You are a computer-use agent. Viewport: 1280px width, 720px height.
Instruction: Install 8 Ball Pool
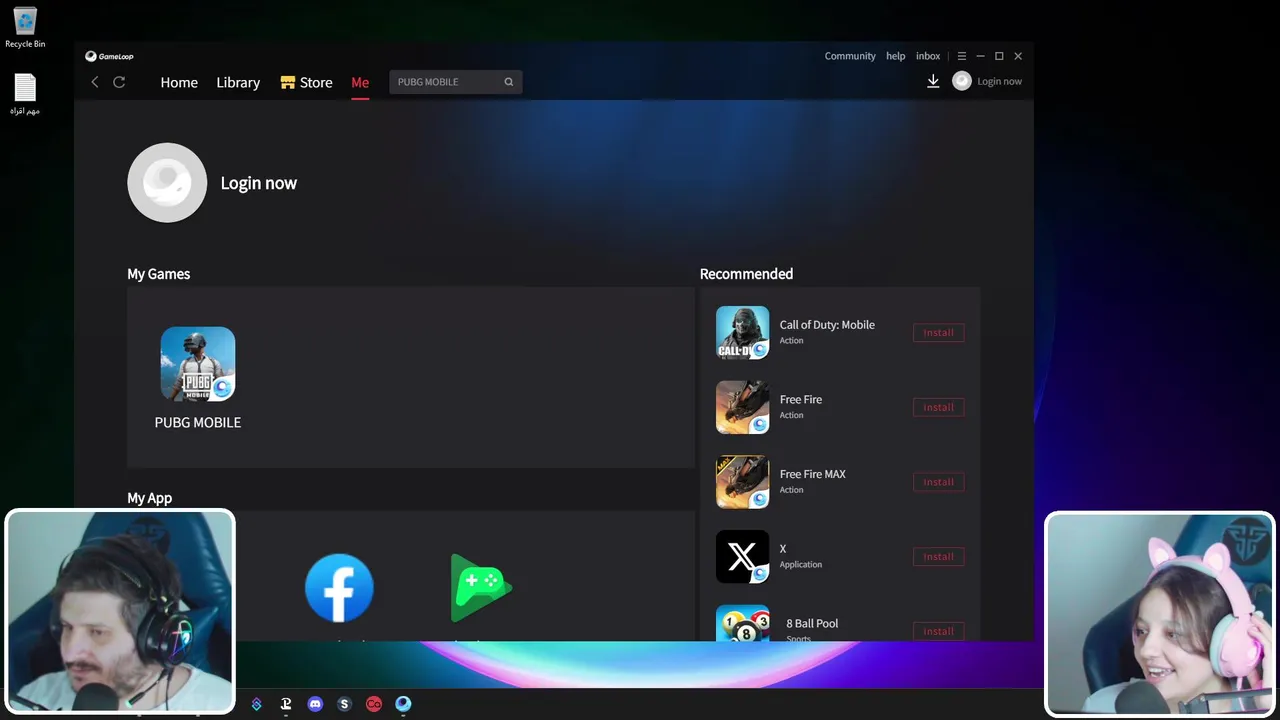pos(938,631)
